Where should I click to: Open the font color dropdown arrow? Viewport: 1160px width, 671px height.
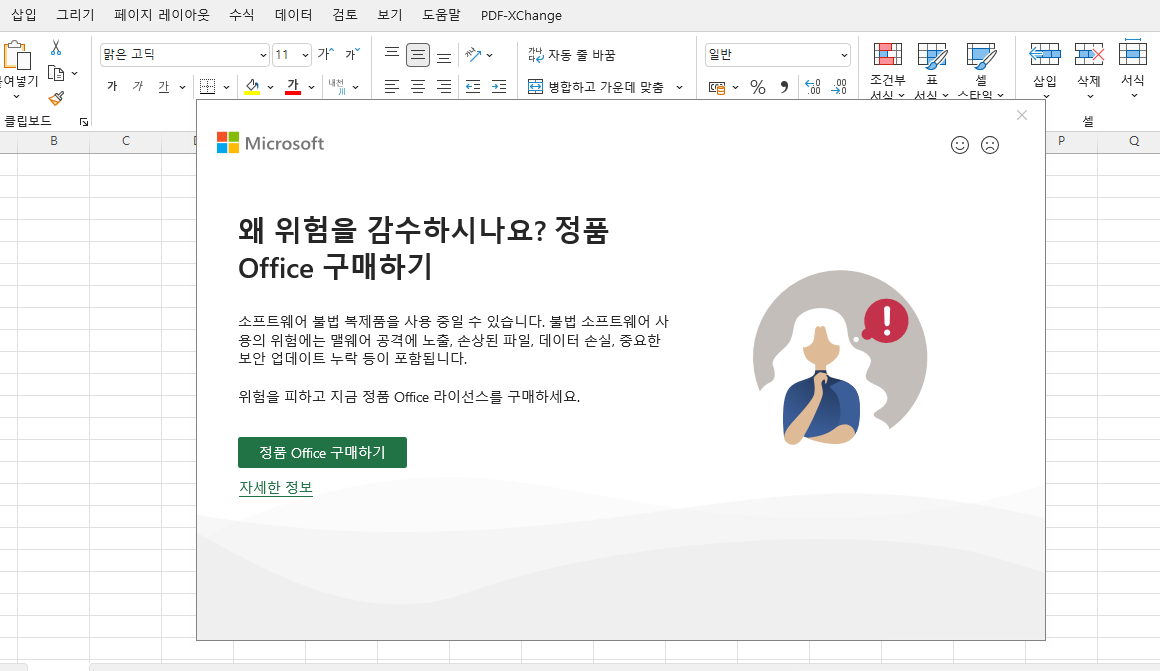[311, 87]
